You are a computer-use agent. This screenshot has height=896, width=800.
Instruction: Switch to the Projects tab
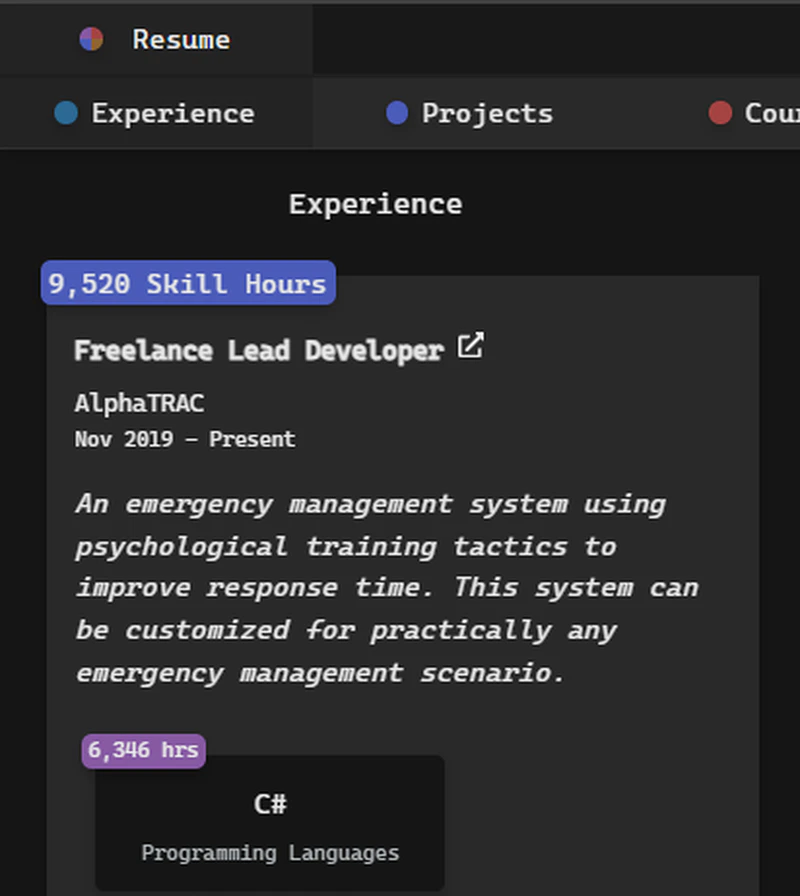(487, 114)
